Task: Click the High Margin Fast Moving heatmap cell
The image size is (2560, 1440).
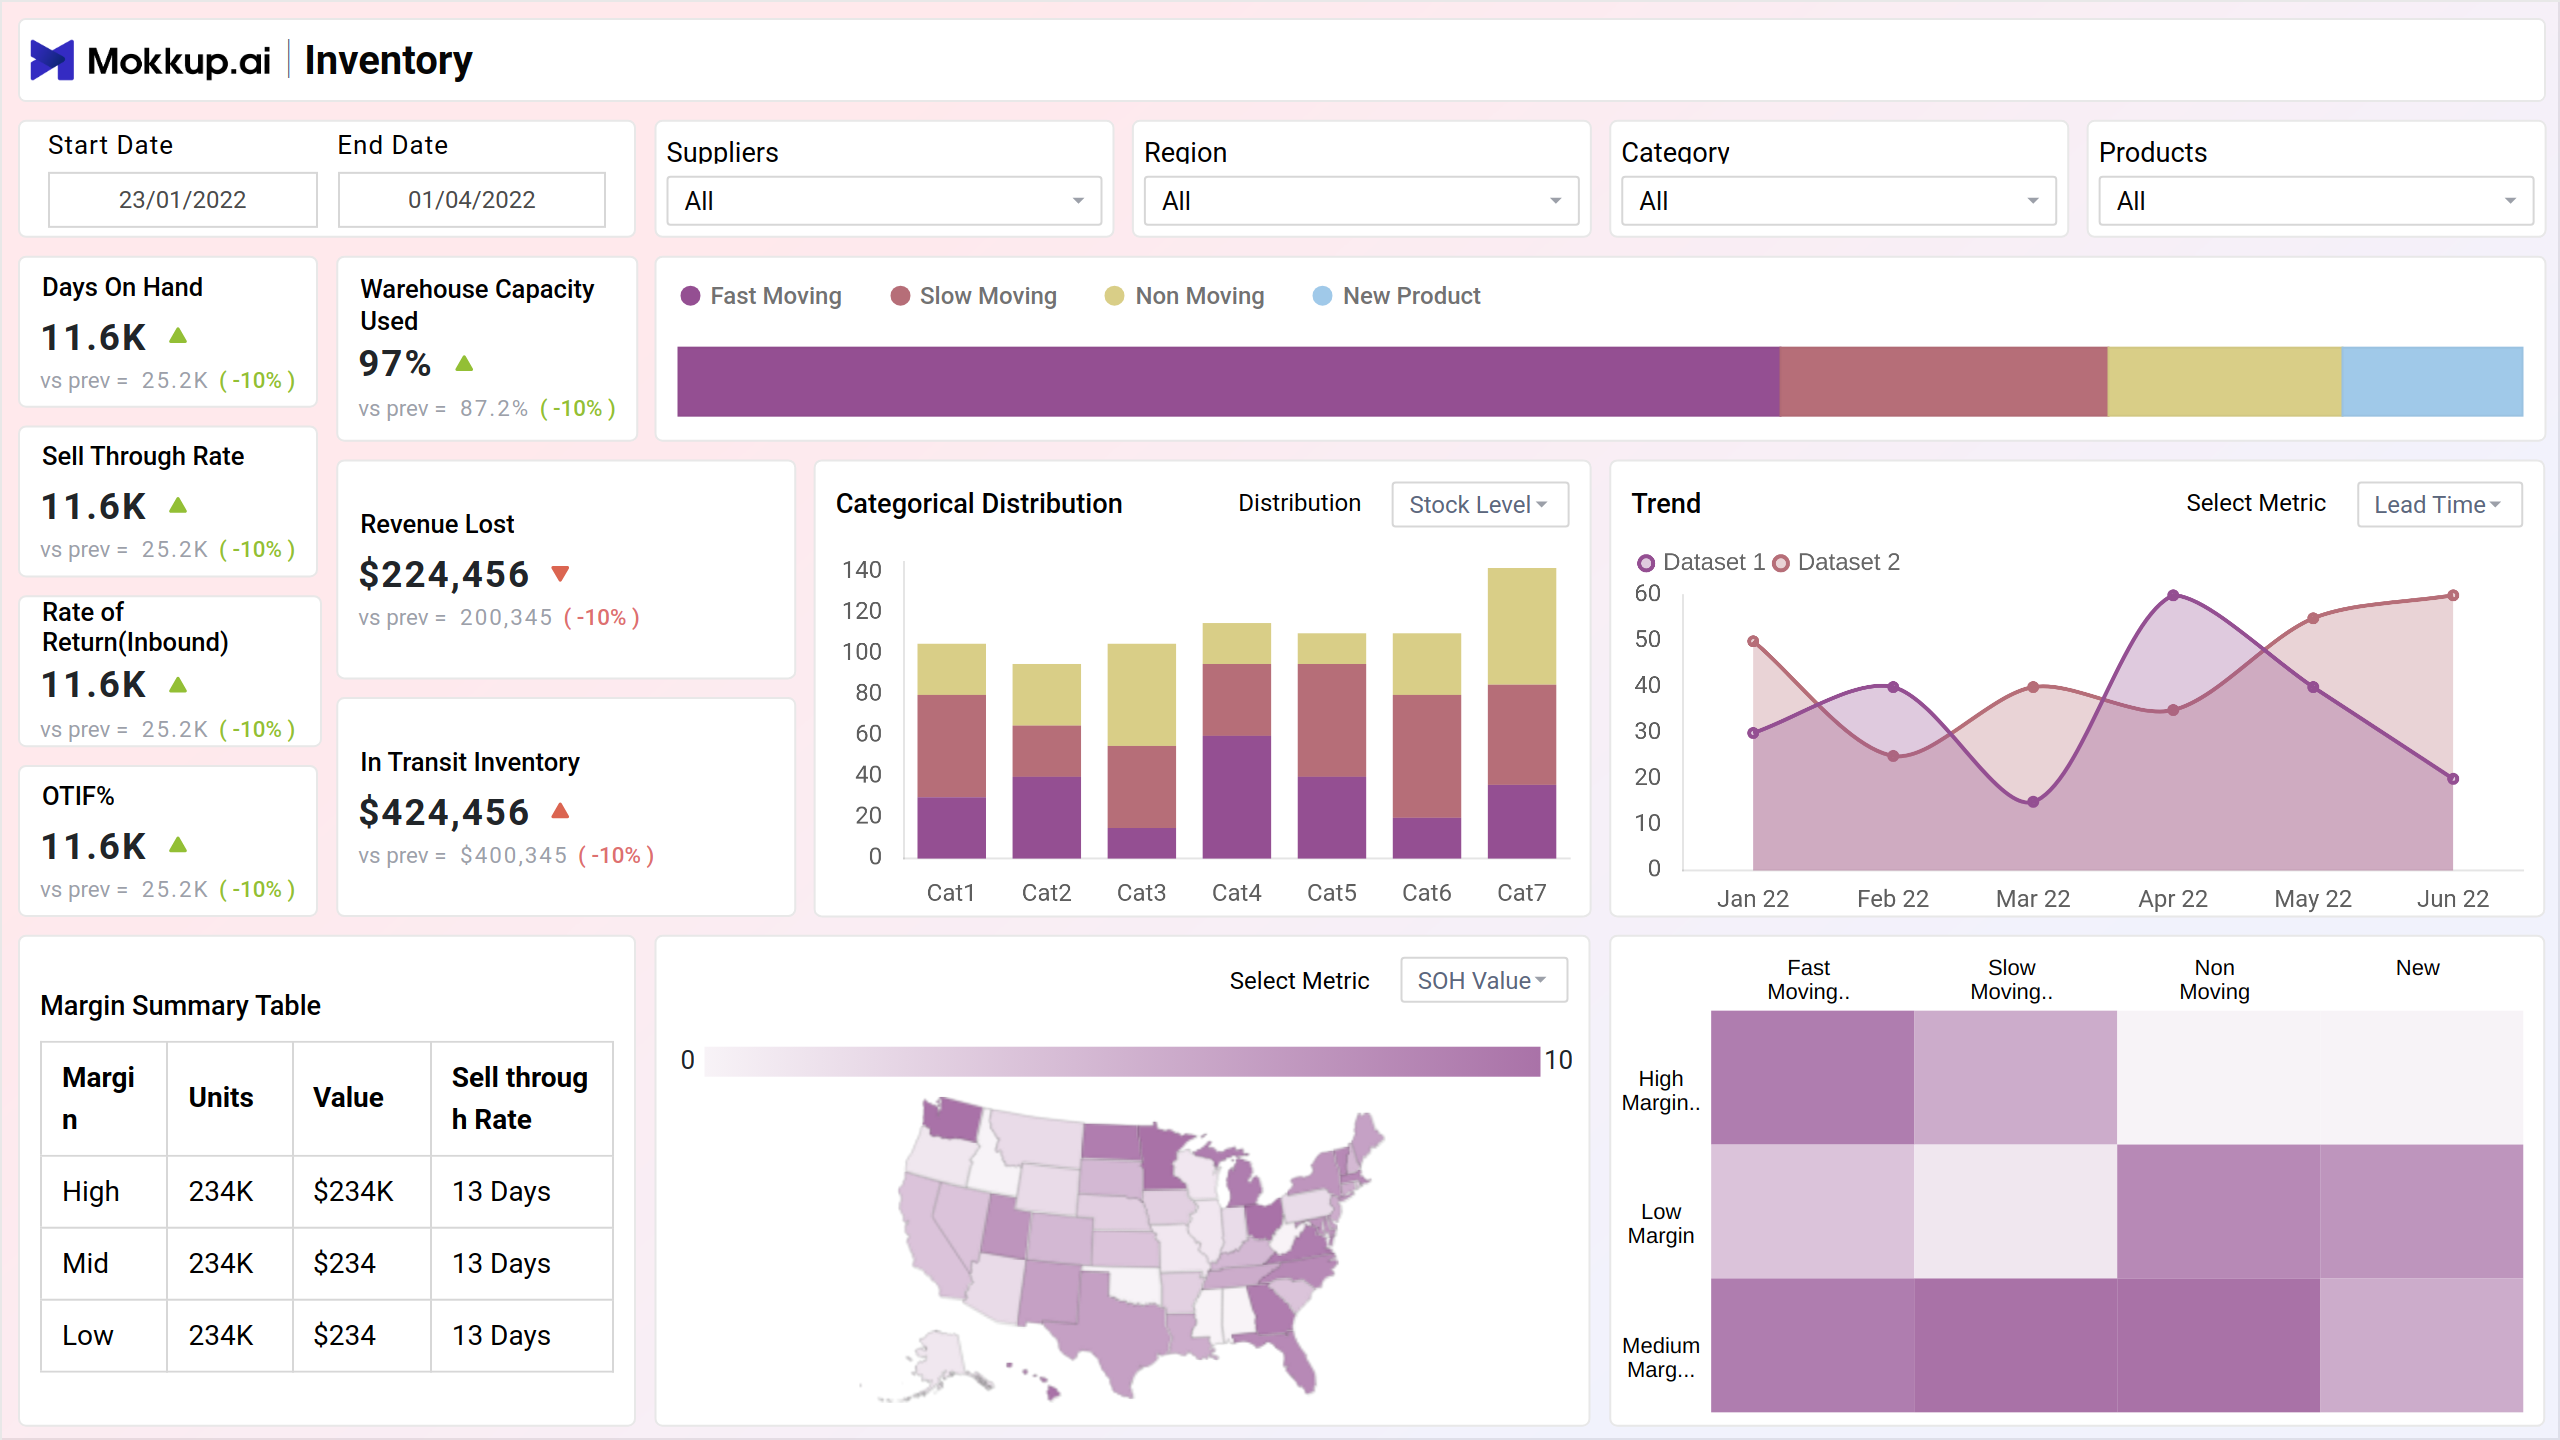Action: (1812, 1077)
